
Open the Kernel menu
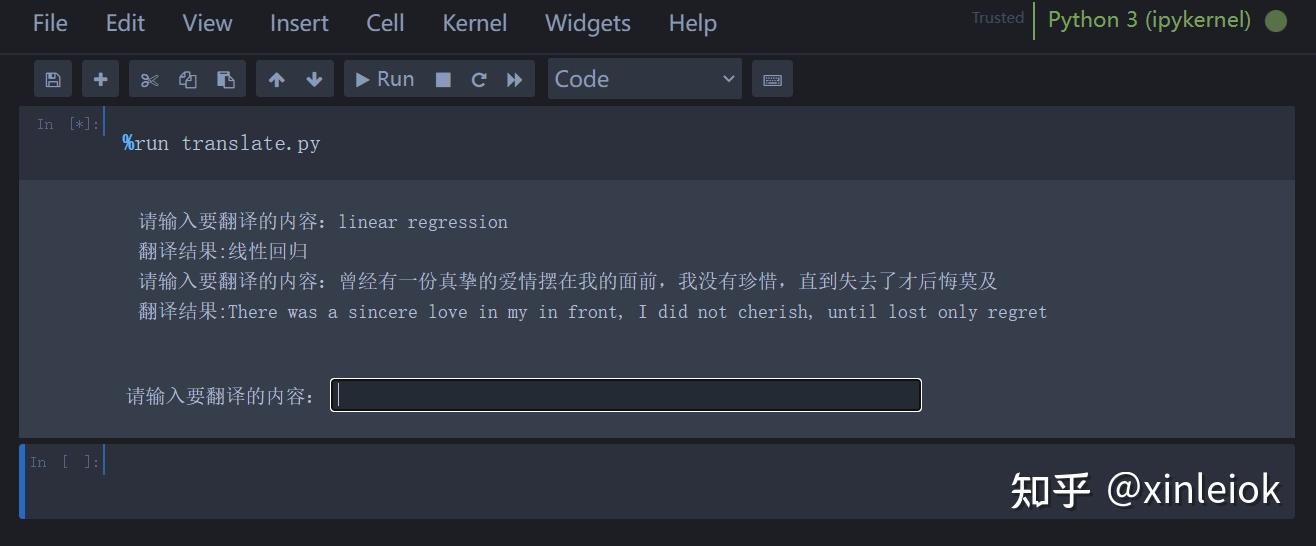[x=474, y=23]
